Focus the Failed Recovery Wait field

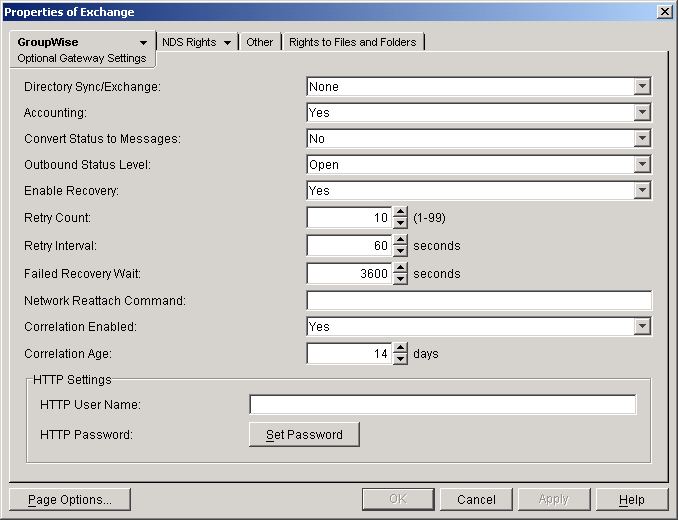(349, 274)
